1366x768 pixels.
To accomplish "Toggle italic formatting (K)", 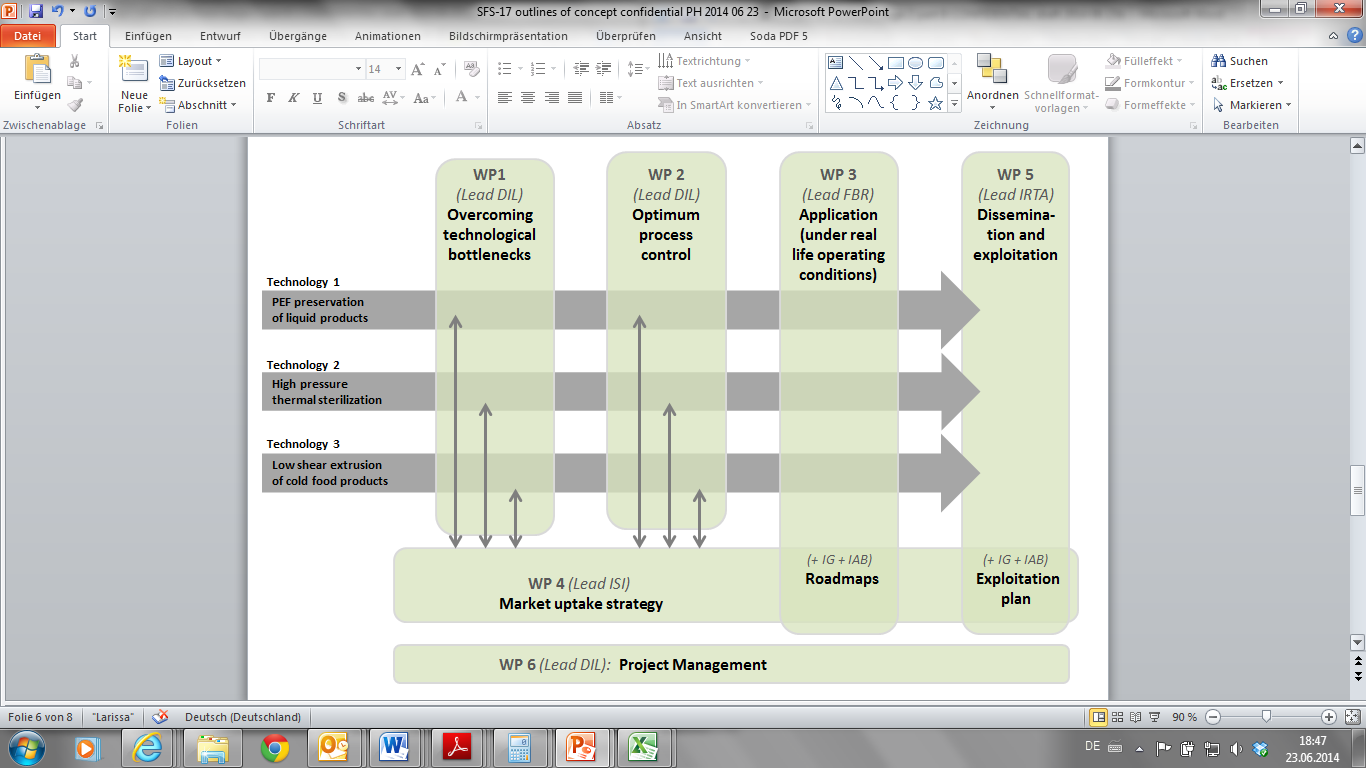I will click(x=293, y=98).
